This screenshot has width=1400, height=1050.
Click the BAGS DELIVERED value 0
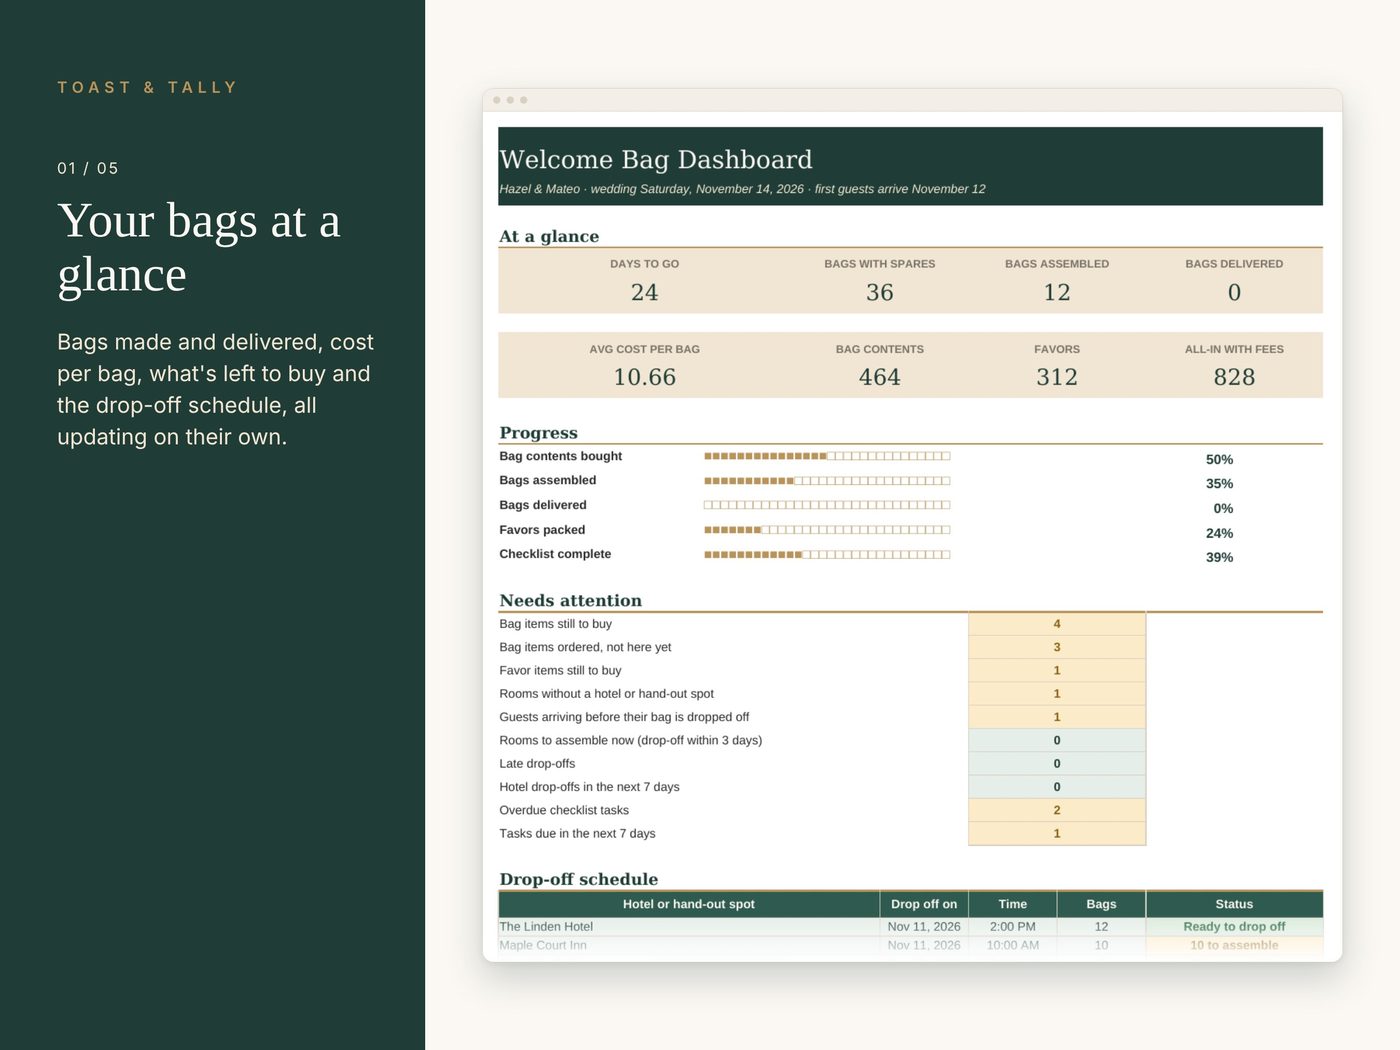(x=1234, y=292)
